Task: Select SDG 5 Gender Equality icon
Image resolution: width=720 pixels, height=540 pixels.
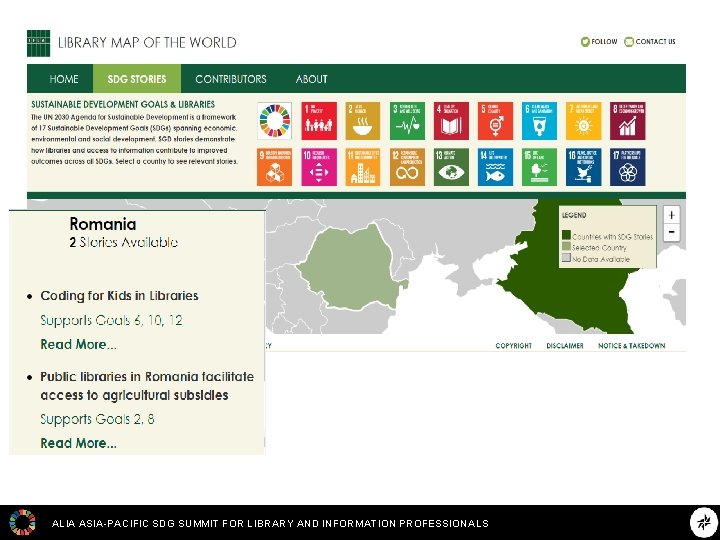Action: tap(495, 121)
